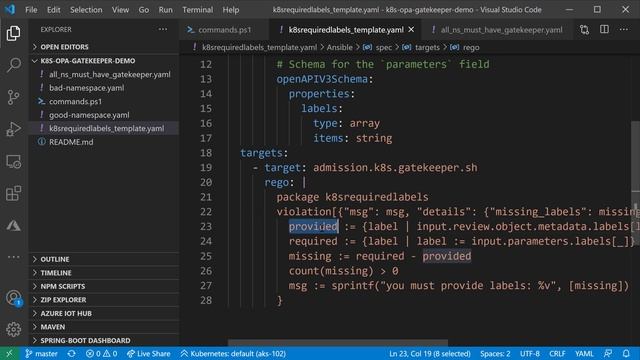This screenshot has height=360, width=640.
Task: Open errors and warnings problems indicator
Action: pos(101,353)
